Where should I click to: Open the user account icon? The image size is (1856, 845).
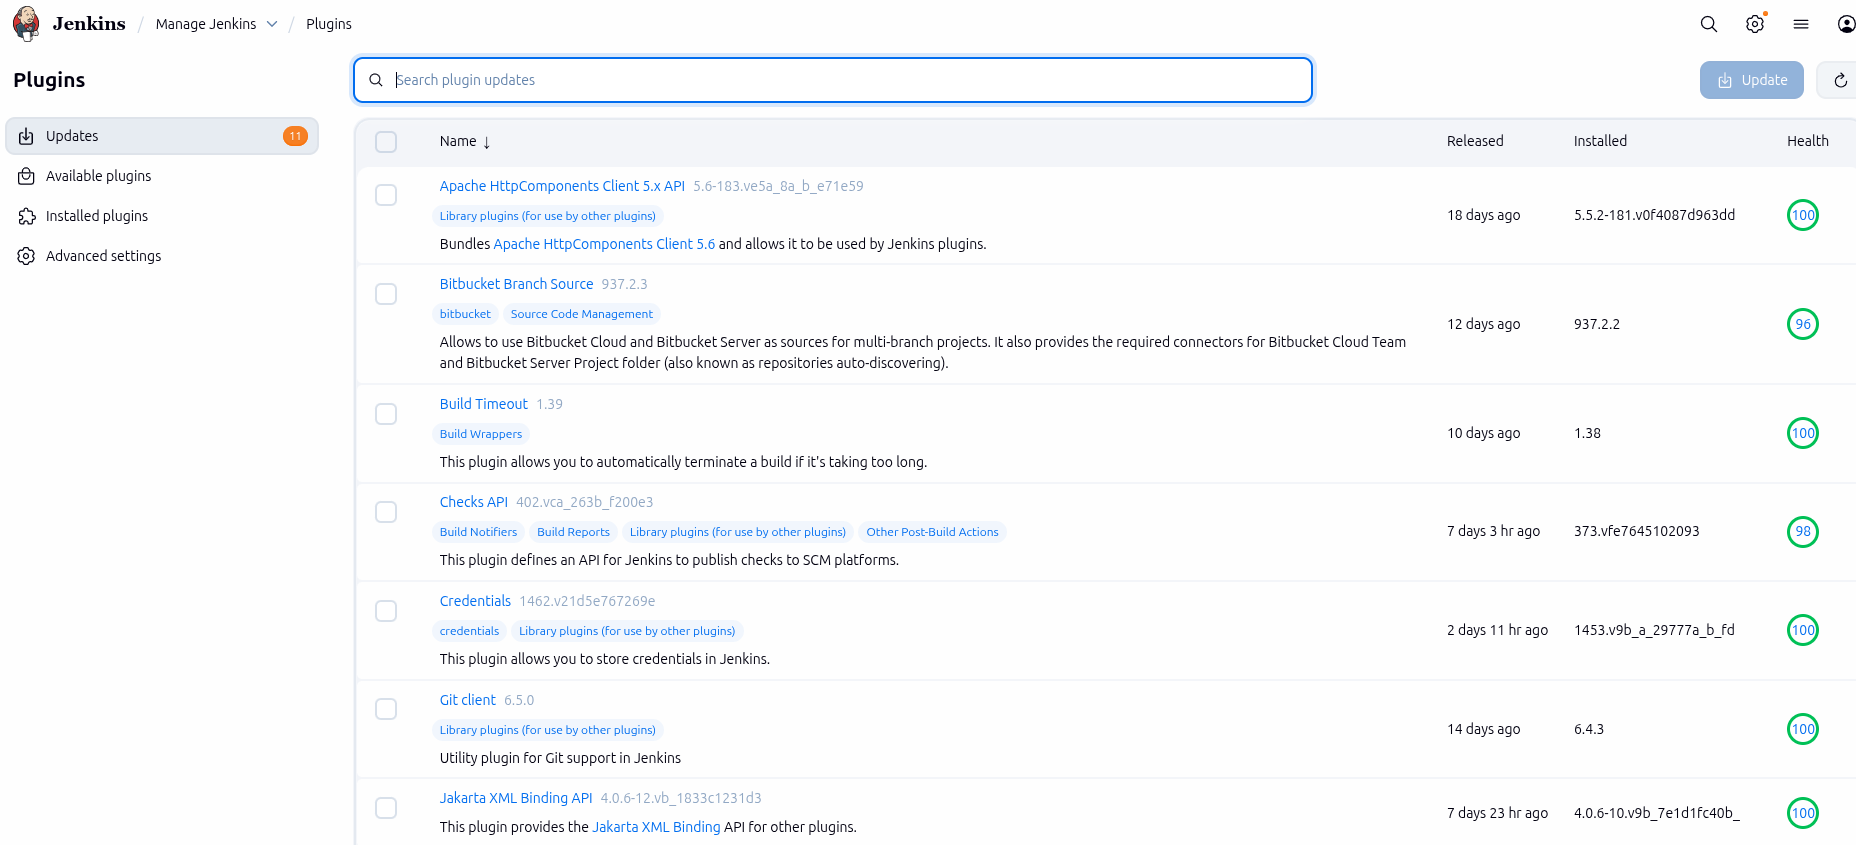1846,24
